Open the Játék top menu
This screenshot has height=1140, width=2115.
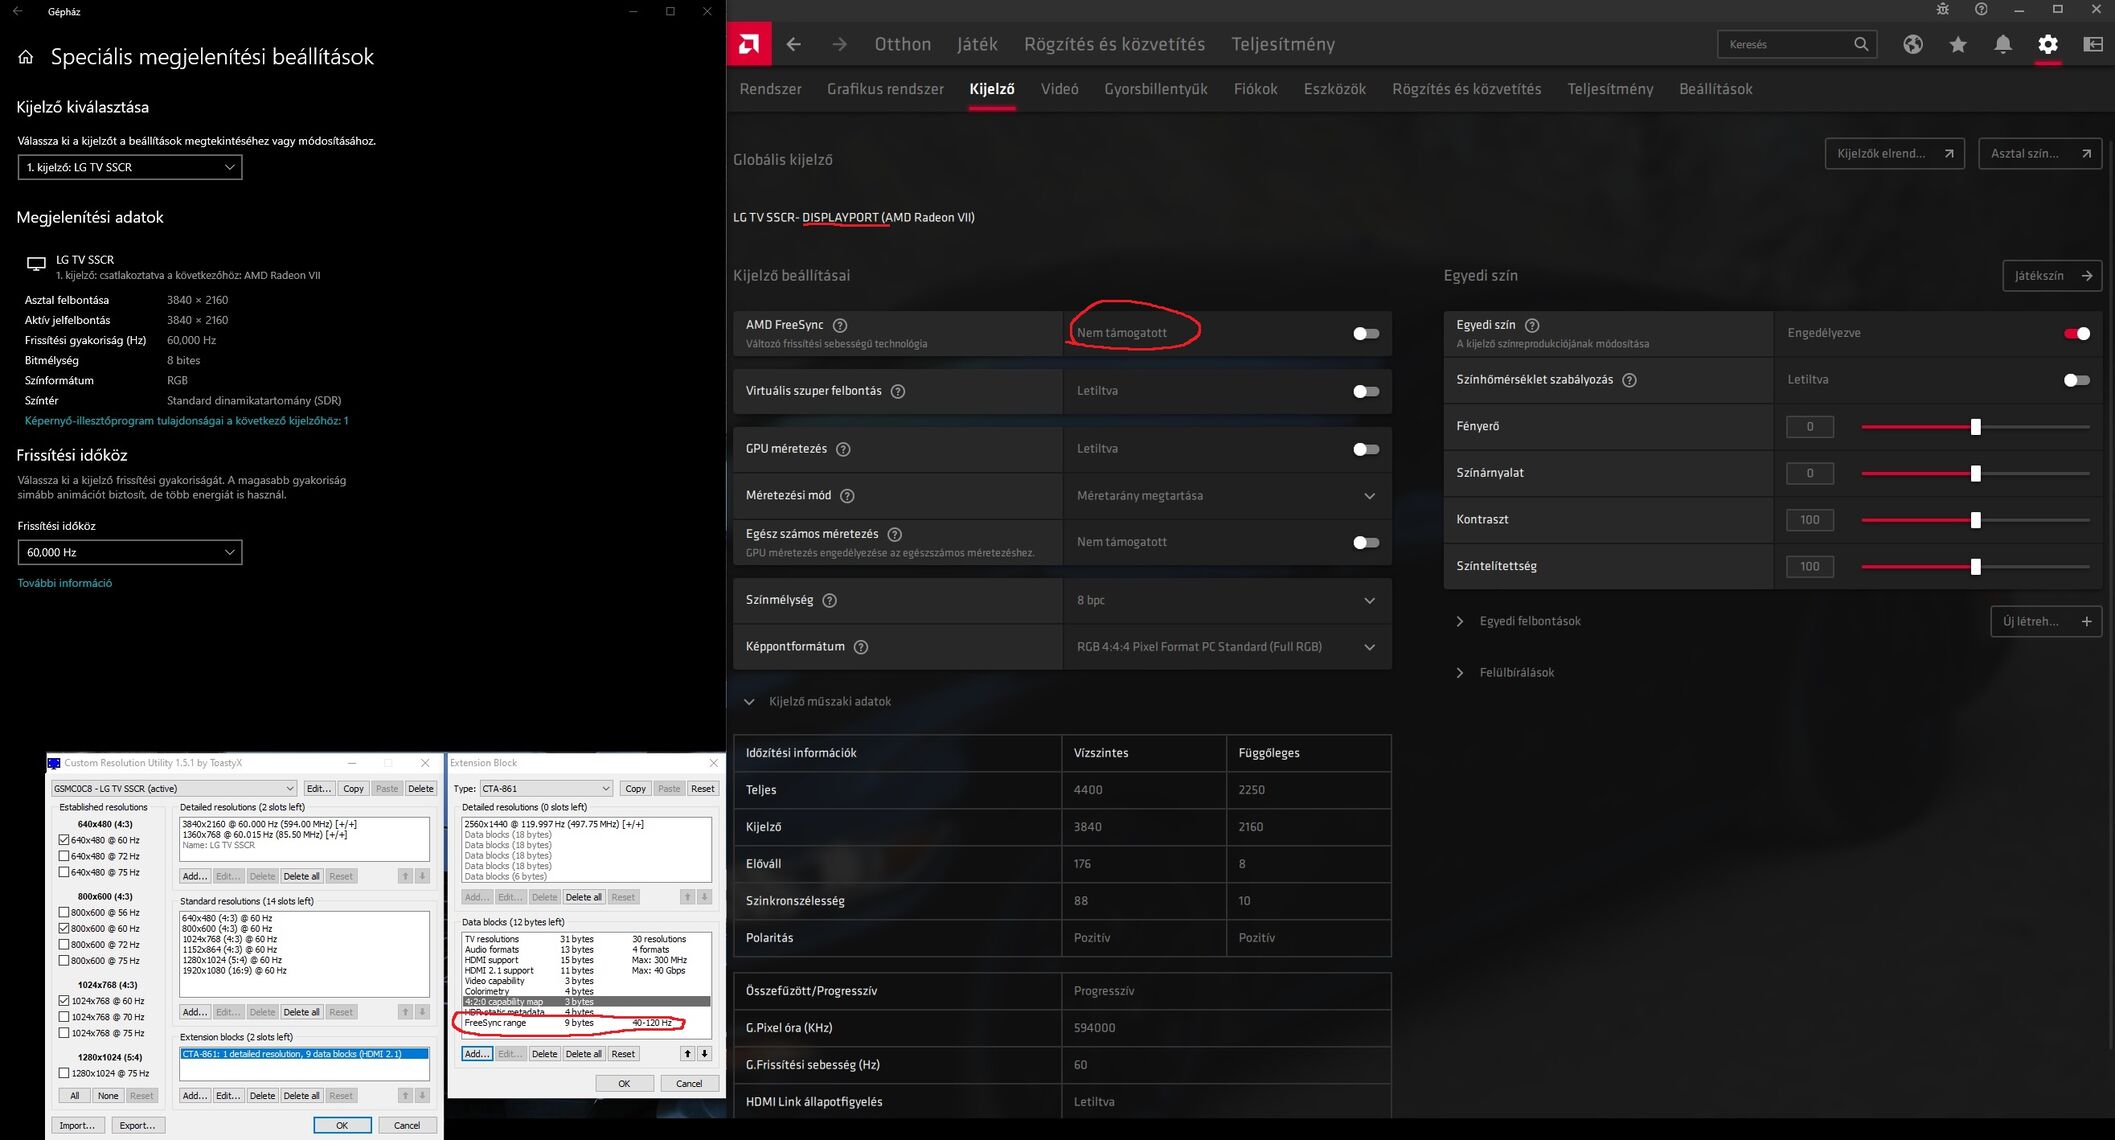click(x=977, y=44)
